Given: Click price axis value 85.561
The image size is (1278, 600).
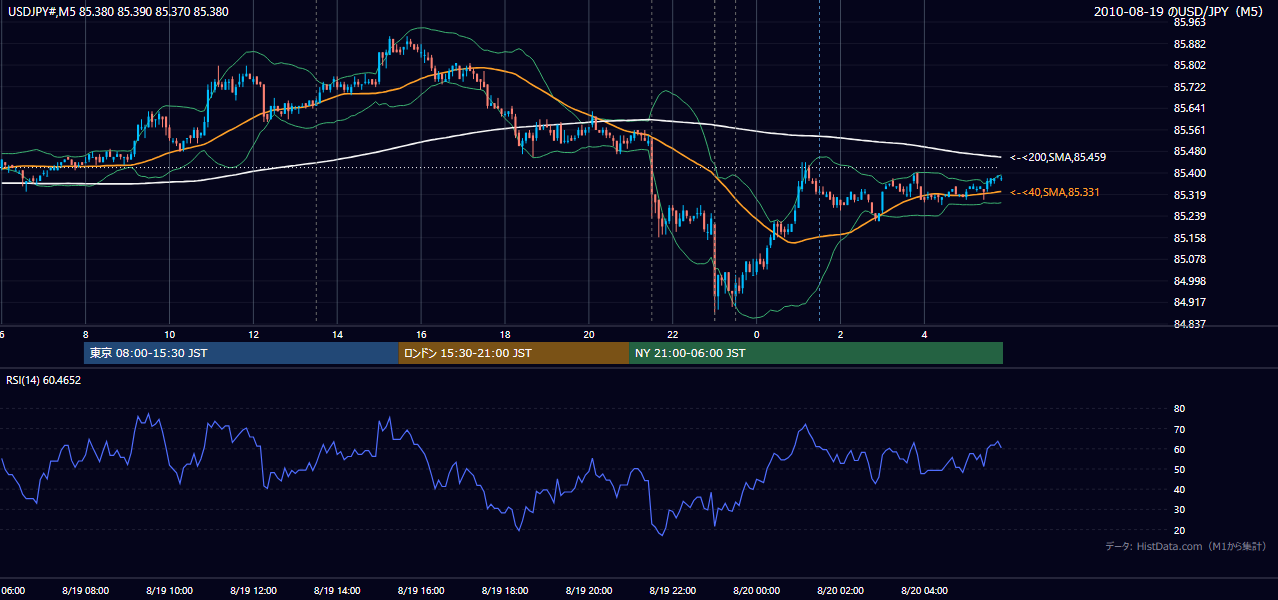Looking at the screenshot, I should click(x=1189, y=130).
